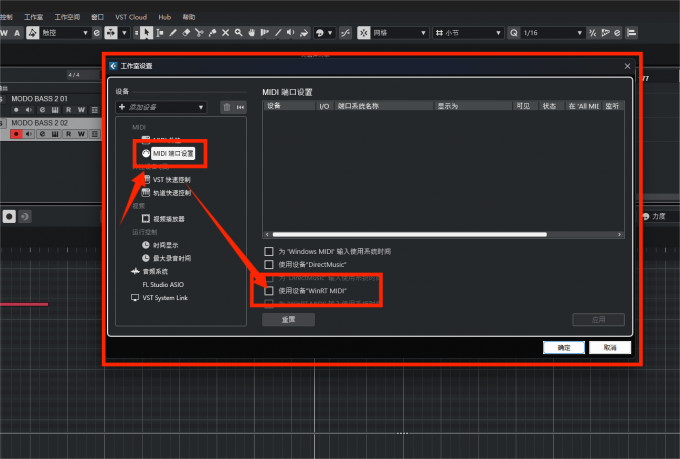Viewport: 680px width, 459px height.
Task: Select the arrow Object Selection tool
Action: [x=147, y=33]
